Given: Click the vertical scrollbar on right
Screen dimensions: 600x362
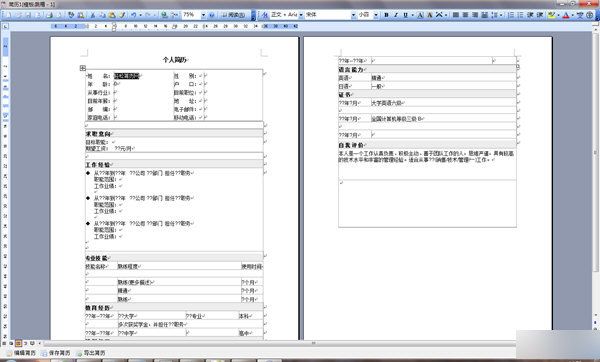Looking at the screenshot, I should [596, 153].
